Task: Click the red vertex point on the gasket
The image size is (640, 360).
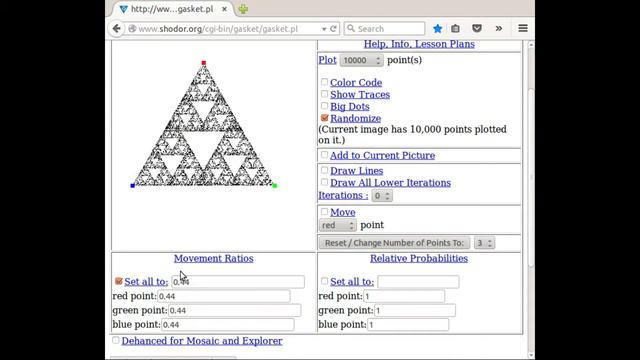Action: coord(204,63)
